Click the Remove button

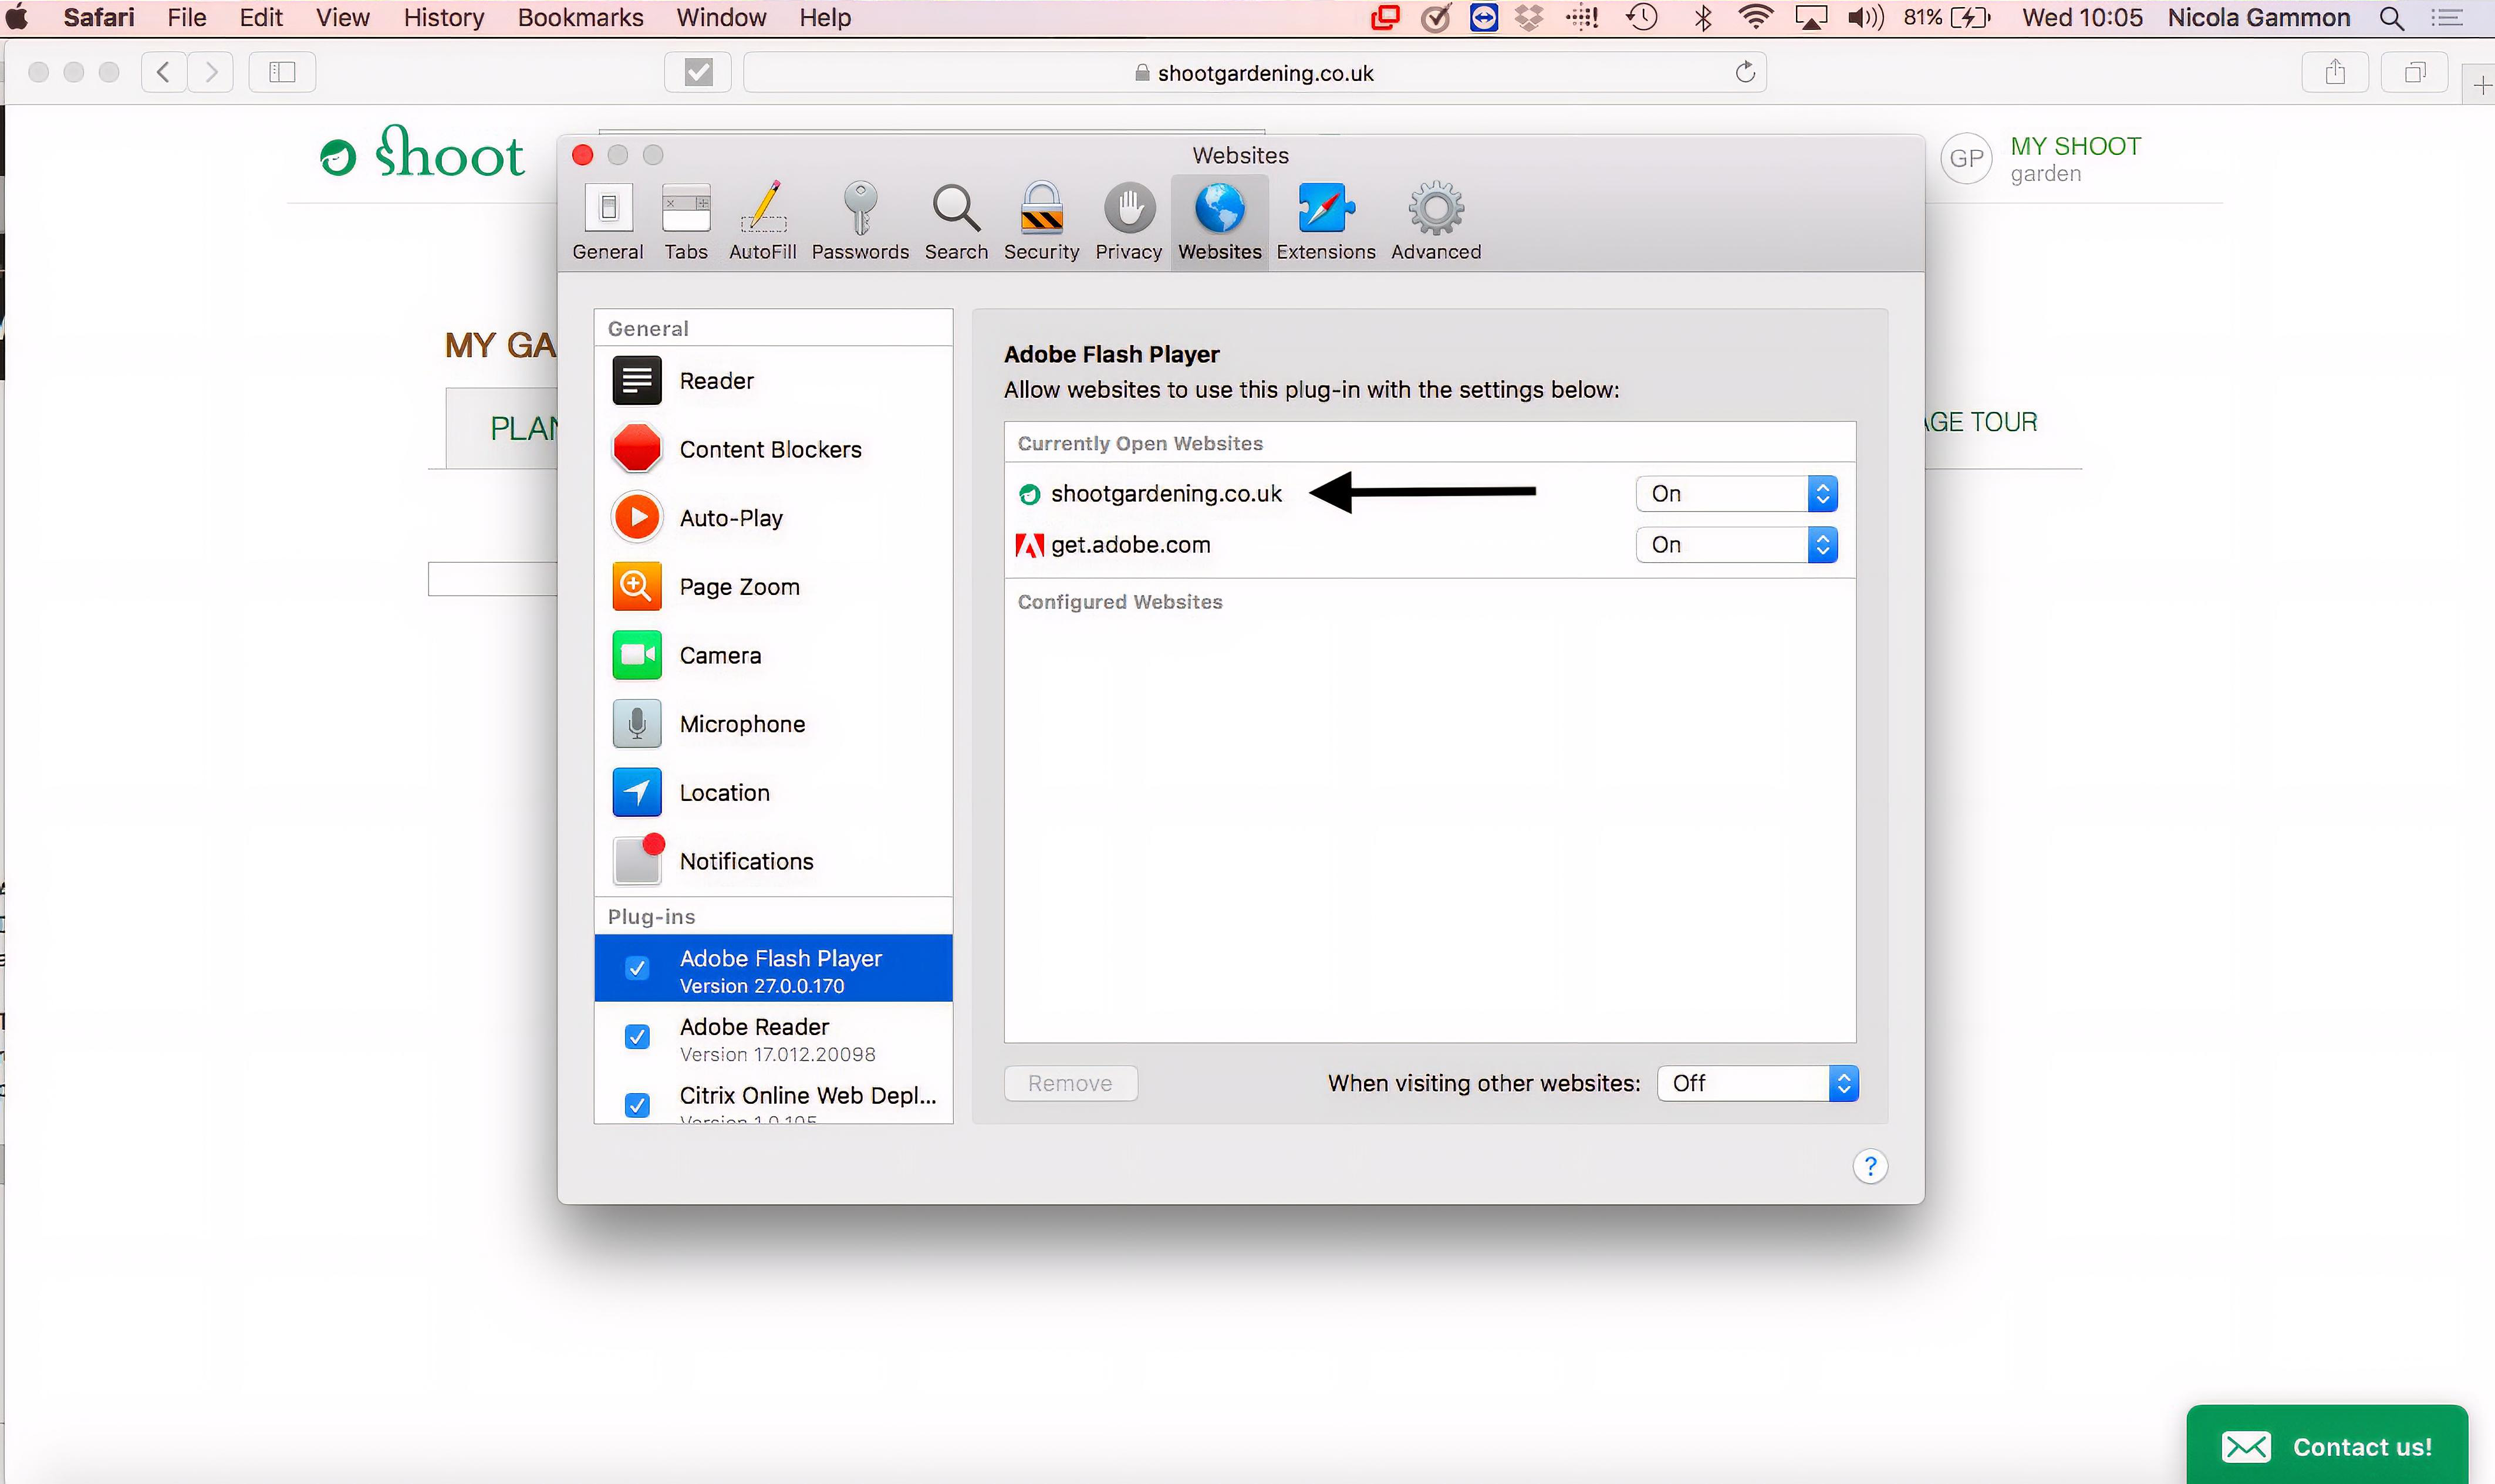pyautogui.click(x=1069, y=1083)
